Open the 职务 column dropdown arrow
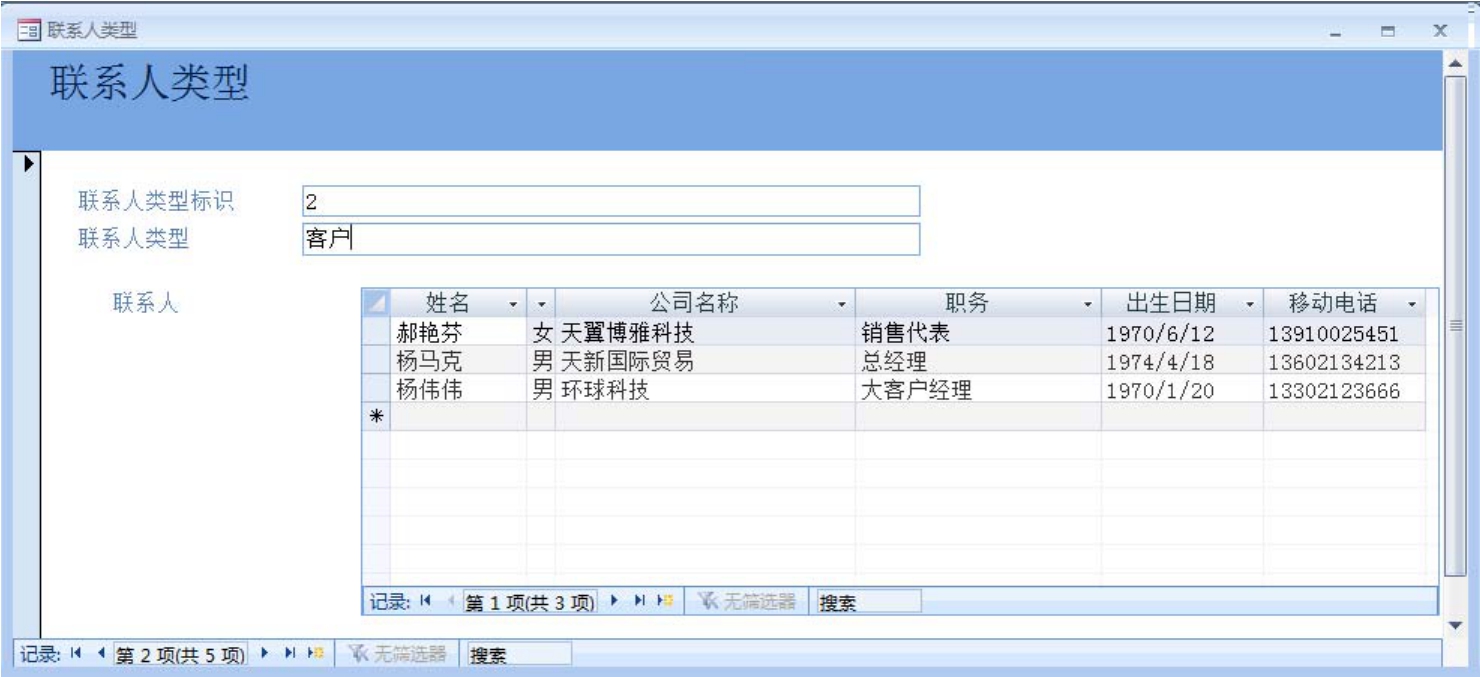 pyautogui.click(x=1087, y=302)
